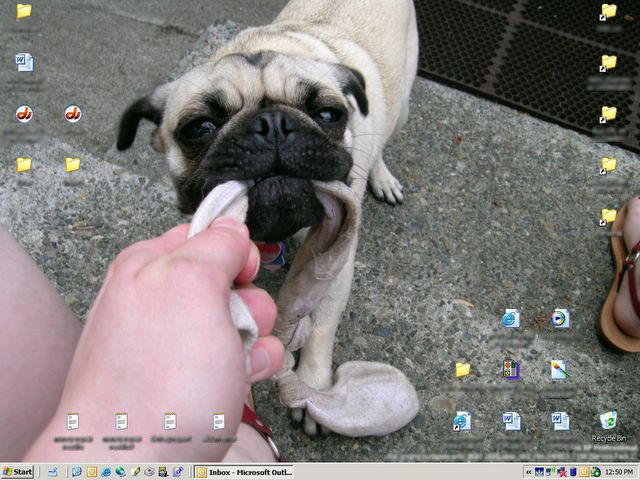
Task: Click the Windows Start button
Action: pyautogui.click(x=17, y=471)
